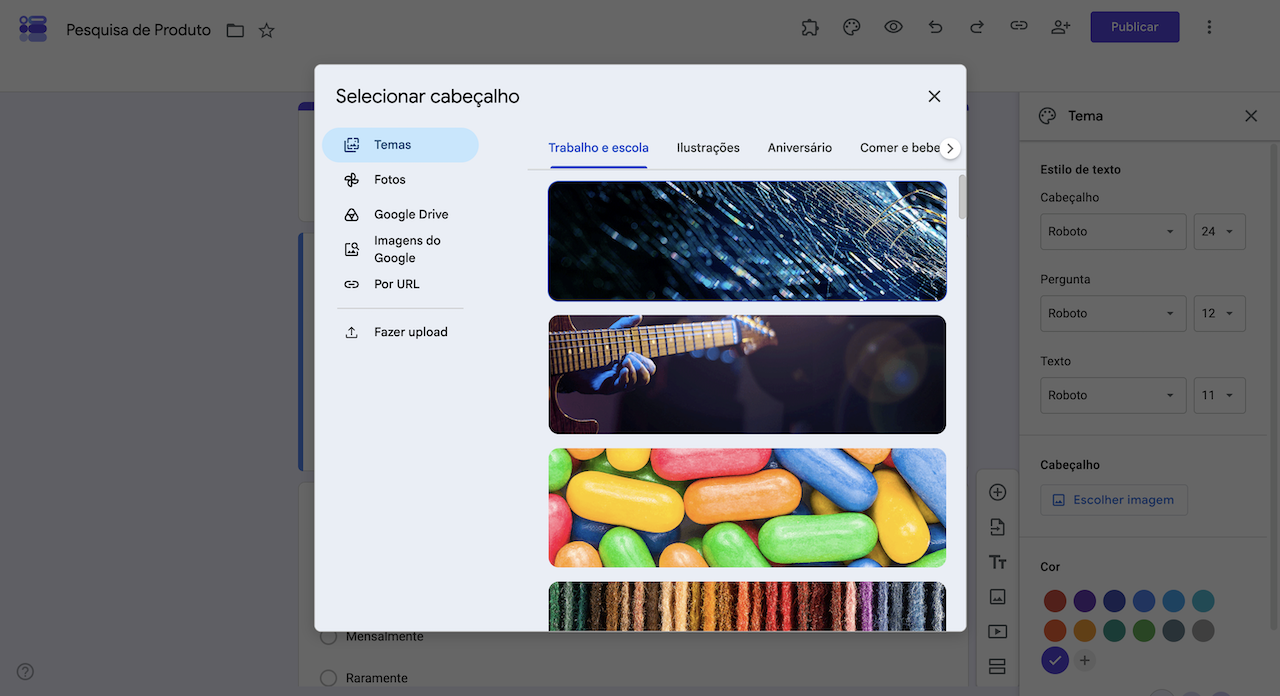
Task: Add collaborators icon
Action: pos(1061,27)
